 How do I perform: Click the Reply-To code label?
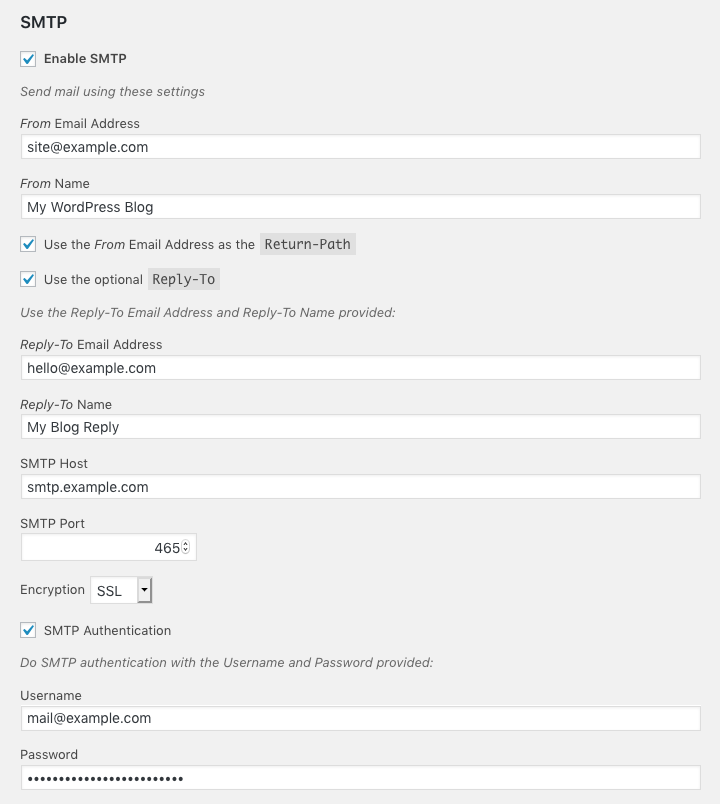tap(183, 279)
